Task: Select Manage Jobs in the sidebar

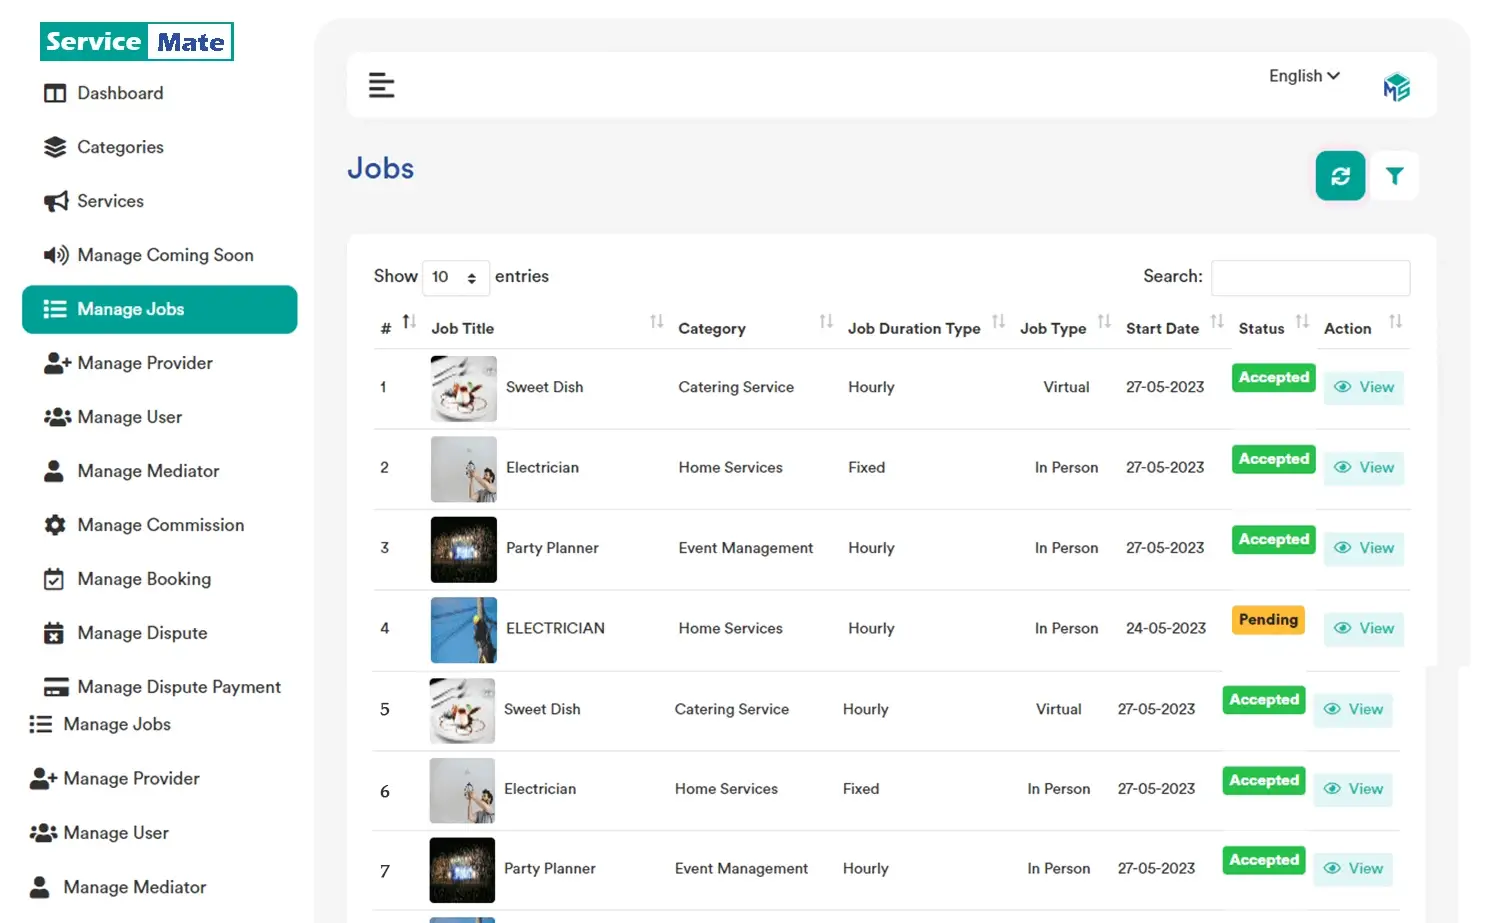Action: tap(130, 309)
